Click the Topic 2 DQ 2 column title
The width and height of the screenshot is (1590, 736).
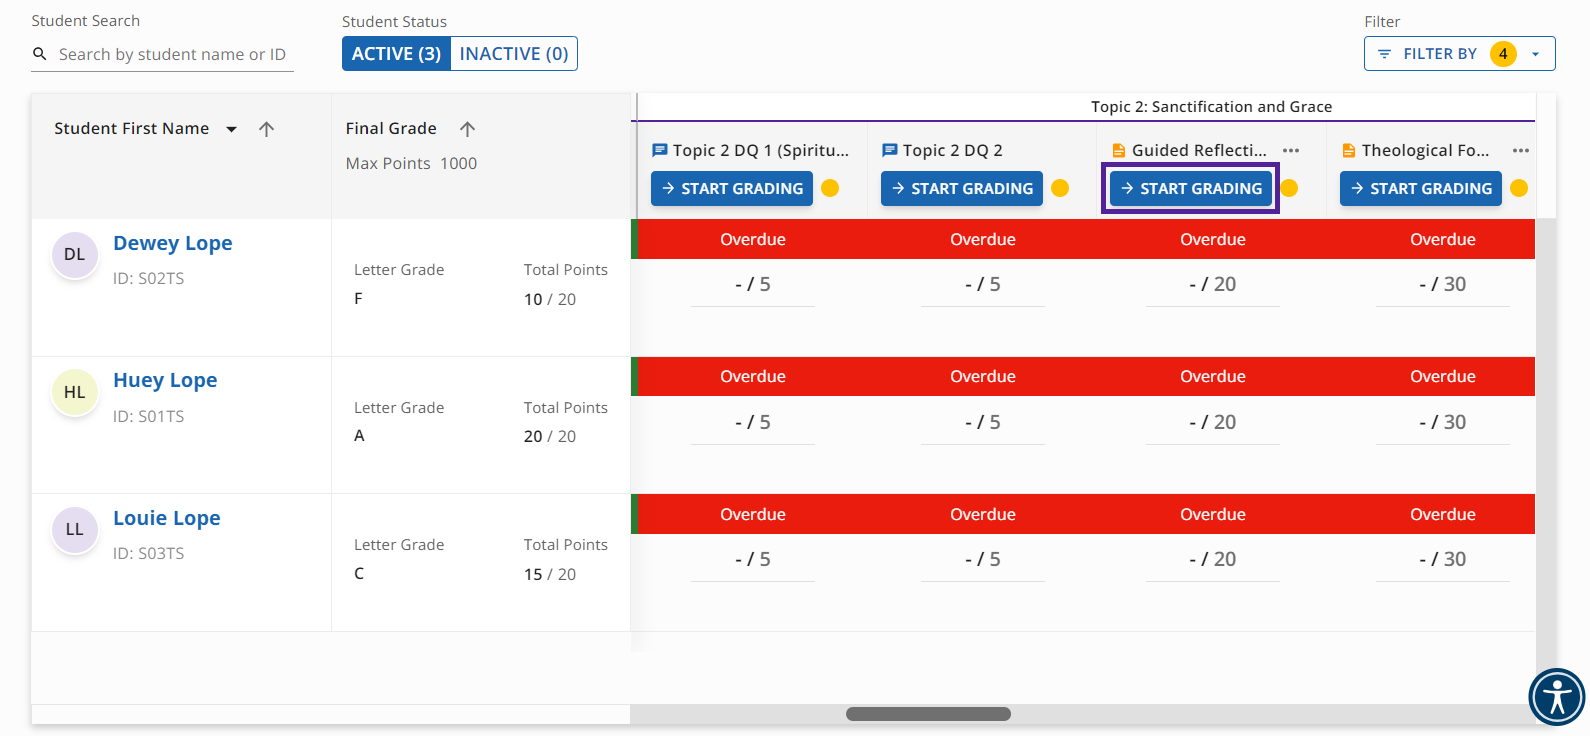point(953,150)
